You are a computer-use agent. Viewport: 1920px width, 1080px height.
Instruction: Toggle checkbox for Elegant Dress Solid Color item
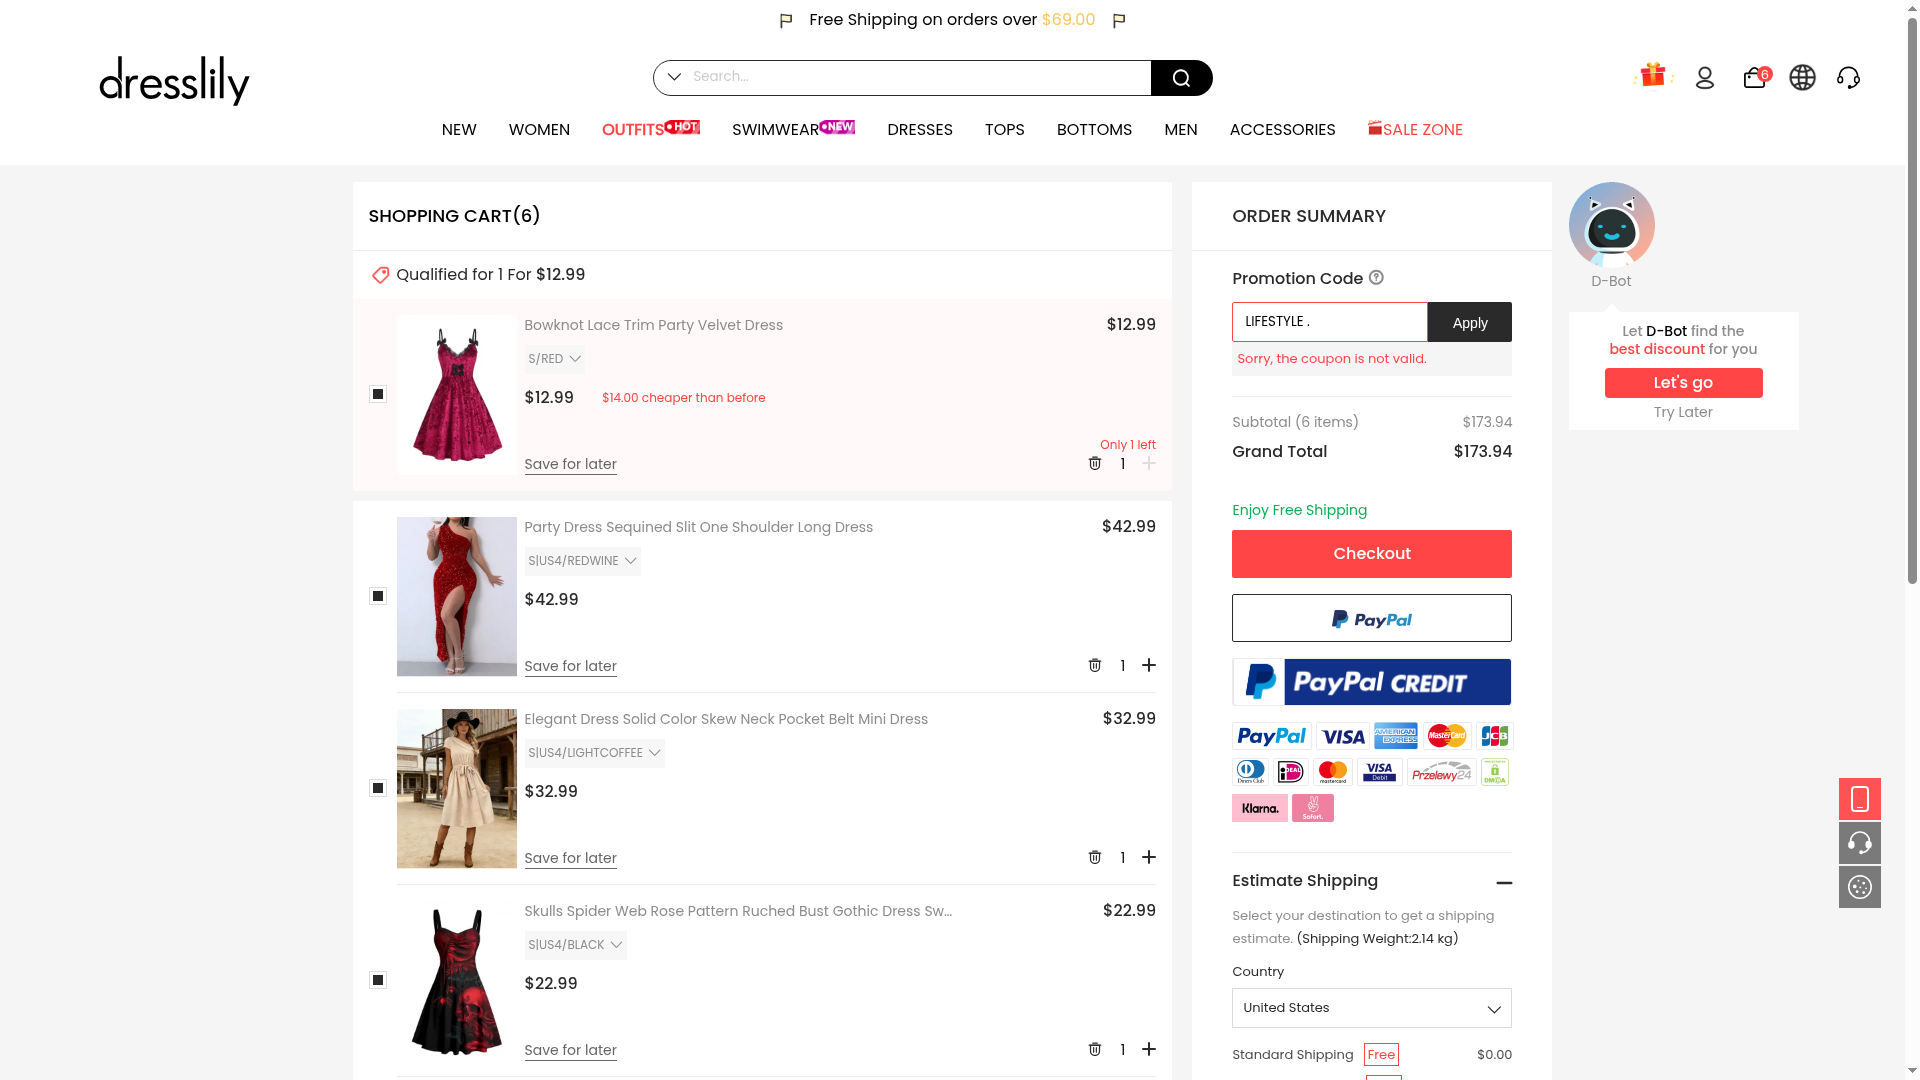(378, 788)
